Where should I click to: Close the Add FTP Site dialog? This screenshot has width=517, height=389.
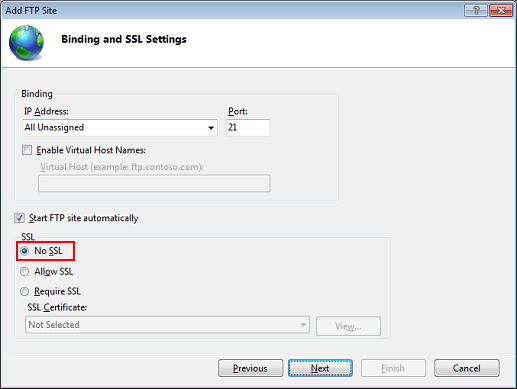(x=501, y=11)
